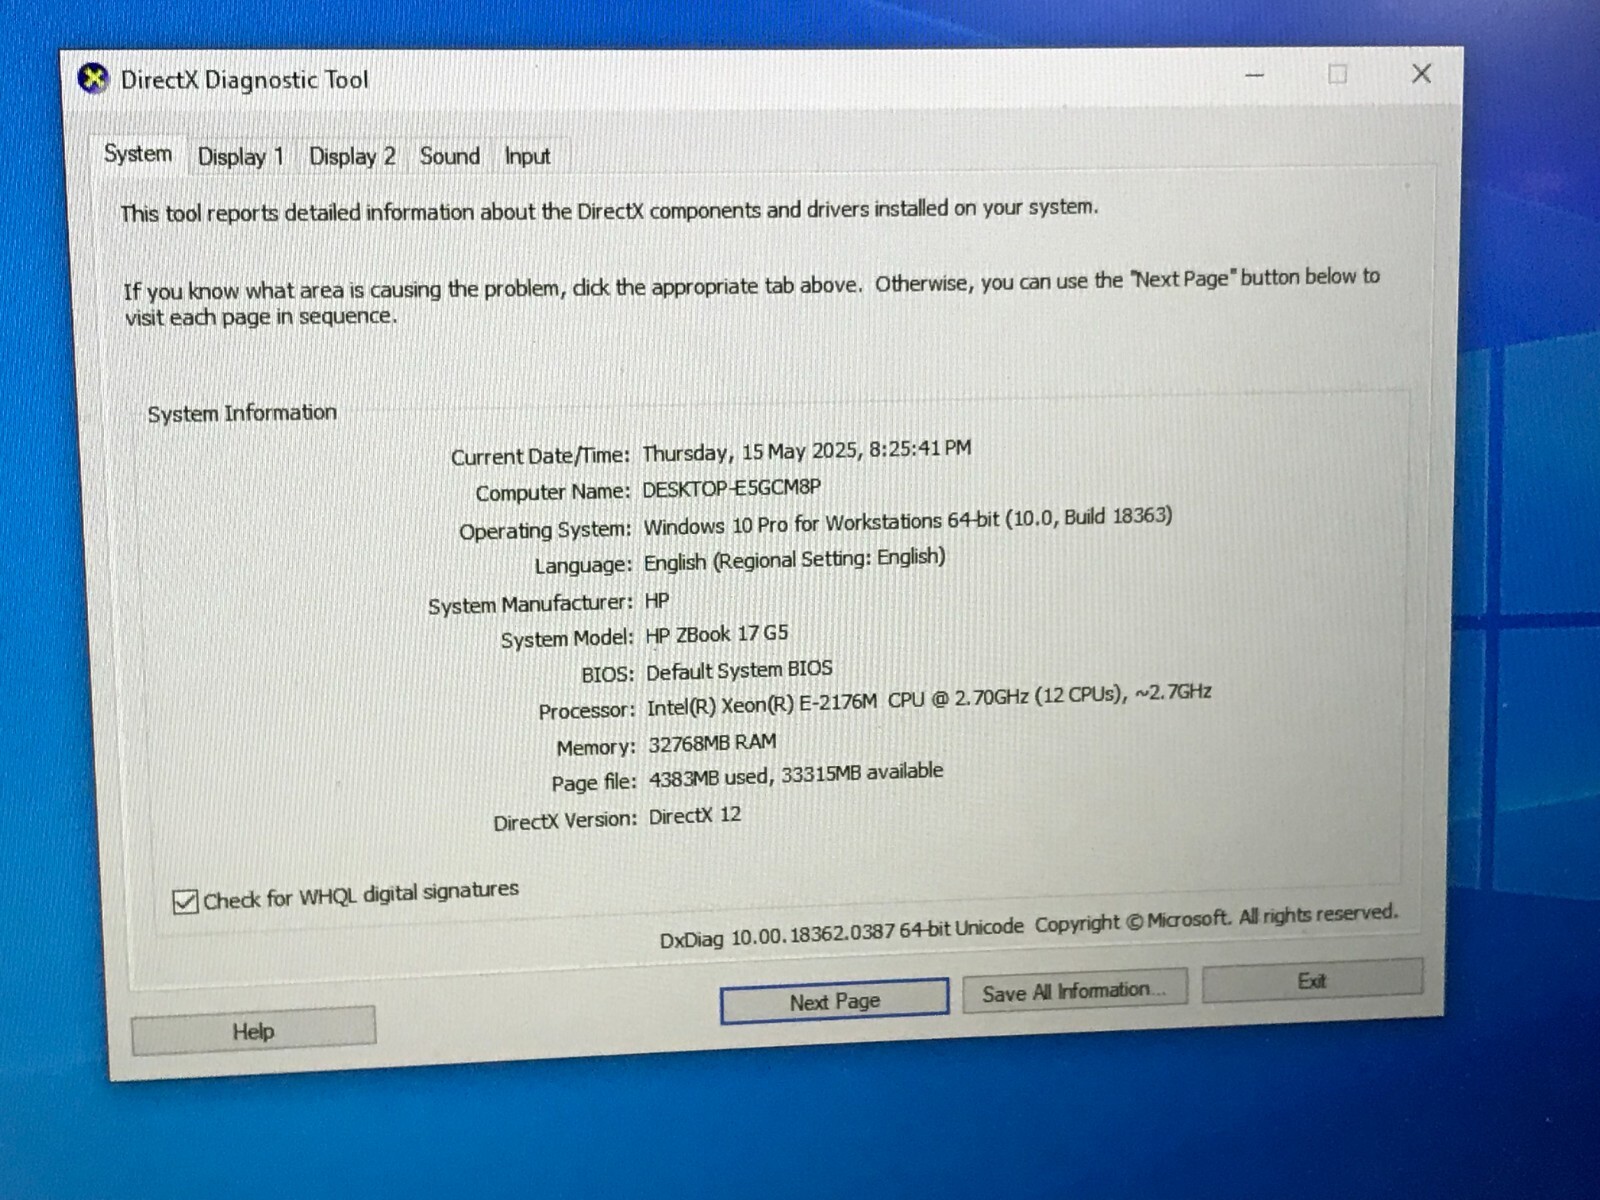
Task: Open the Display 1 tab
Action: click(241, 157)
